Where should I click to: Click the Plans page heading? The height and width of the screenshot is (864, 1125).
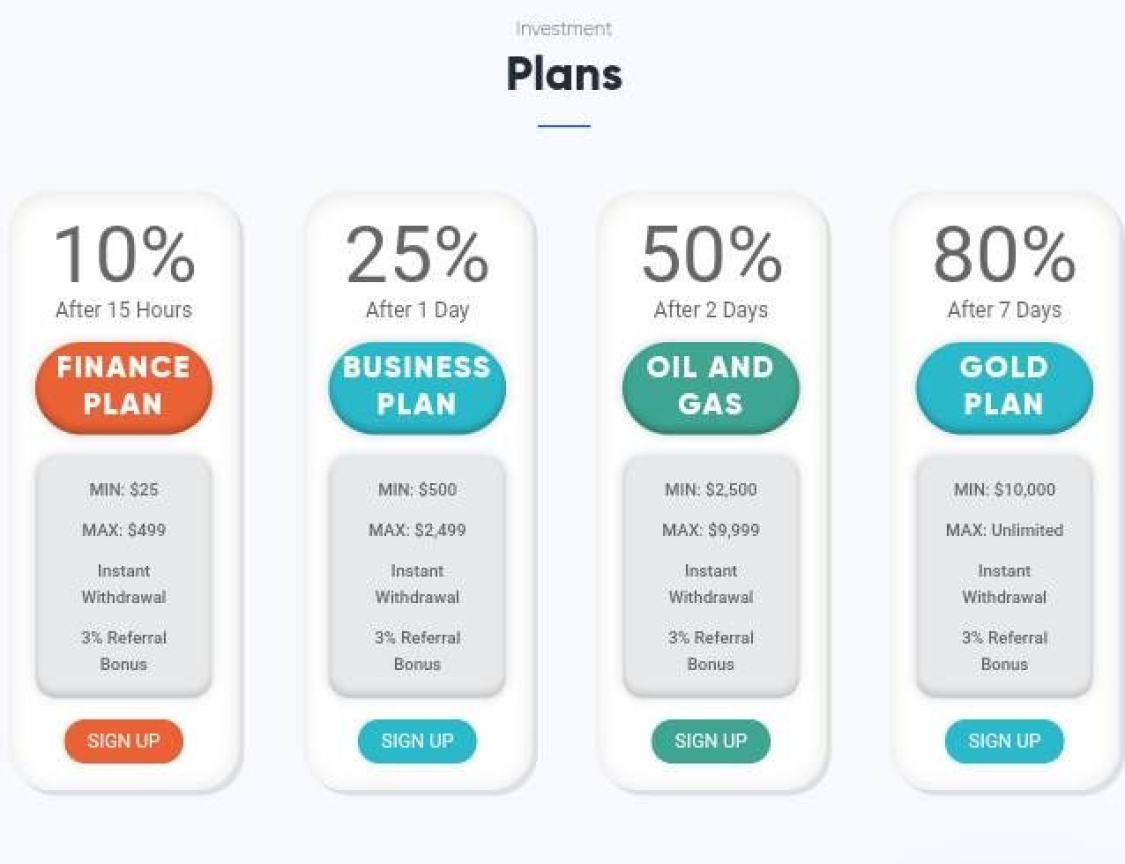[564, 75]
